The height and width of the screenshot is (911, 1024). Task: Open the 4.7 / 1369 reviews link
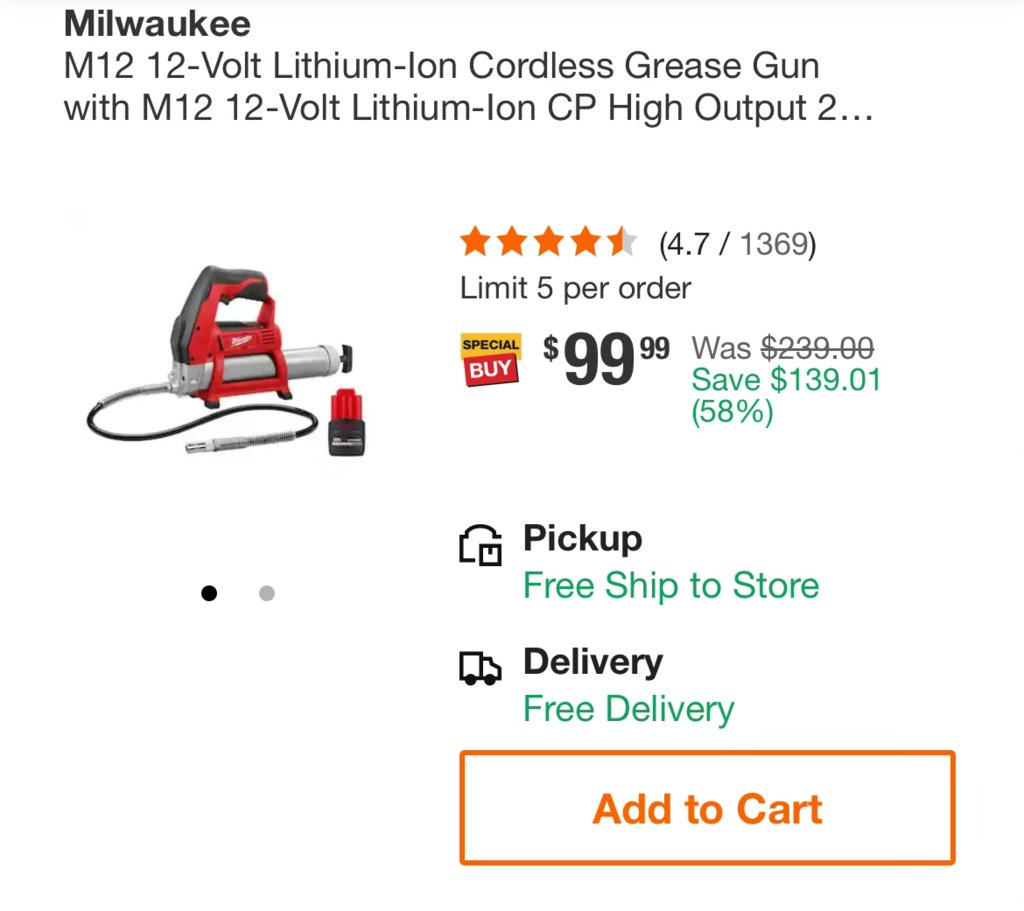tap(737, 244)
